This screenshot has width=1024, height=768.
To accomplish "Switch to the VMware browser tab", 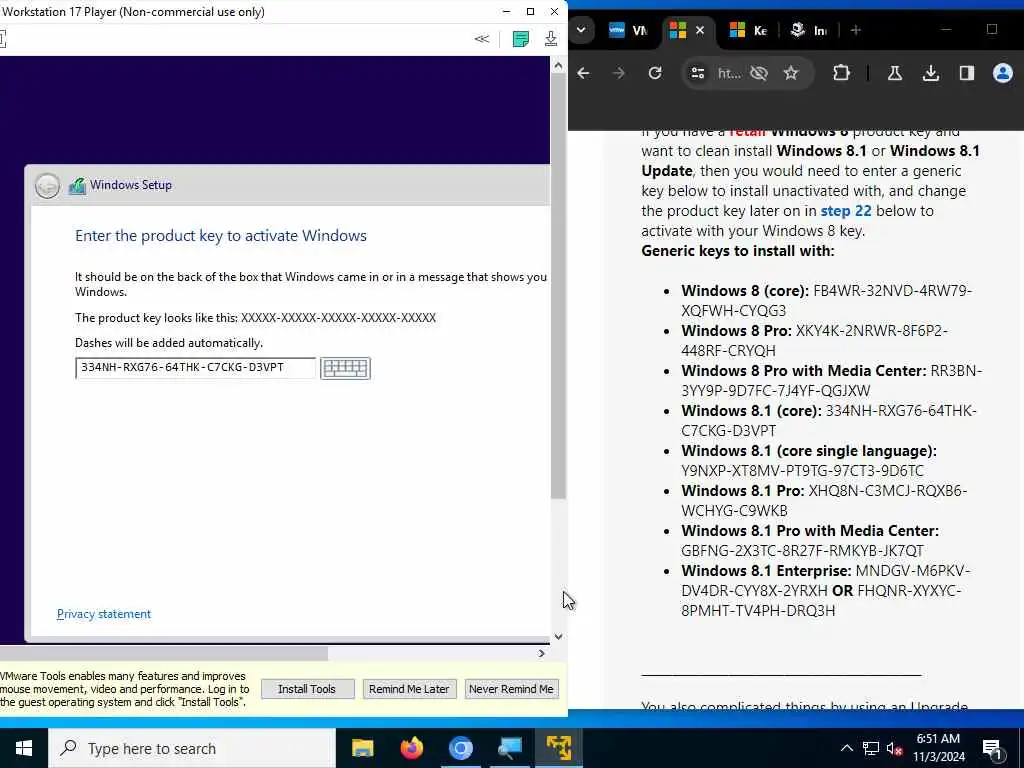I will point(628,30).
